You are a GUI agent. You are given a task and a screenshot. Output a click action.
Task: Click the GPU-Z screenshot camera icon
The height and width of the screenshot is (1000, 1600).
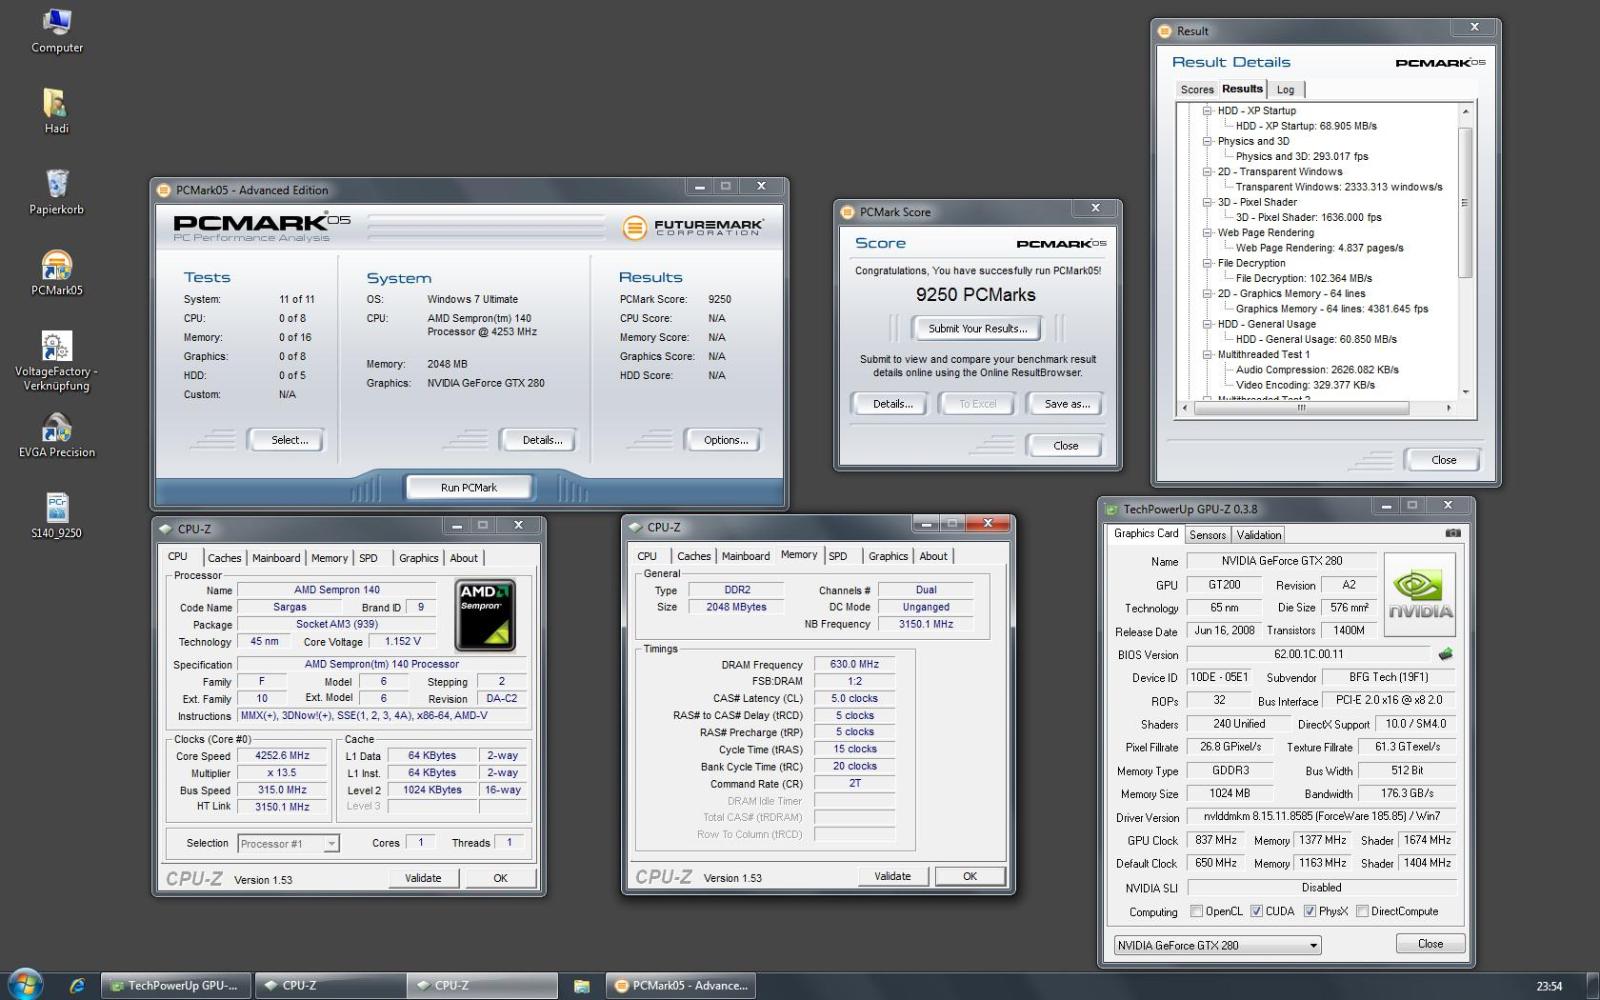pos(1453,533)
